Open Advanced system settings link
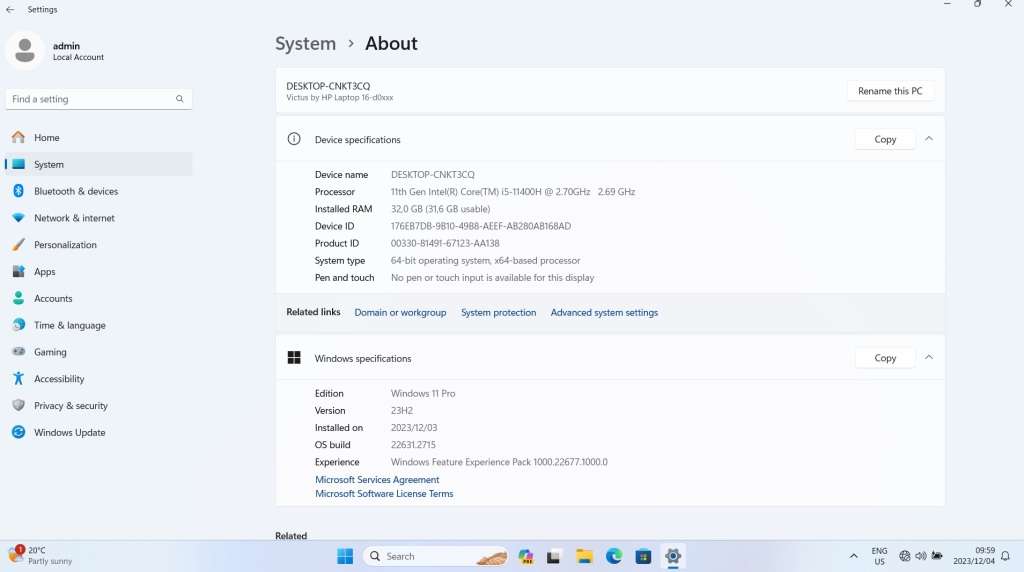 [x=604, y=313]
